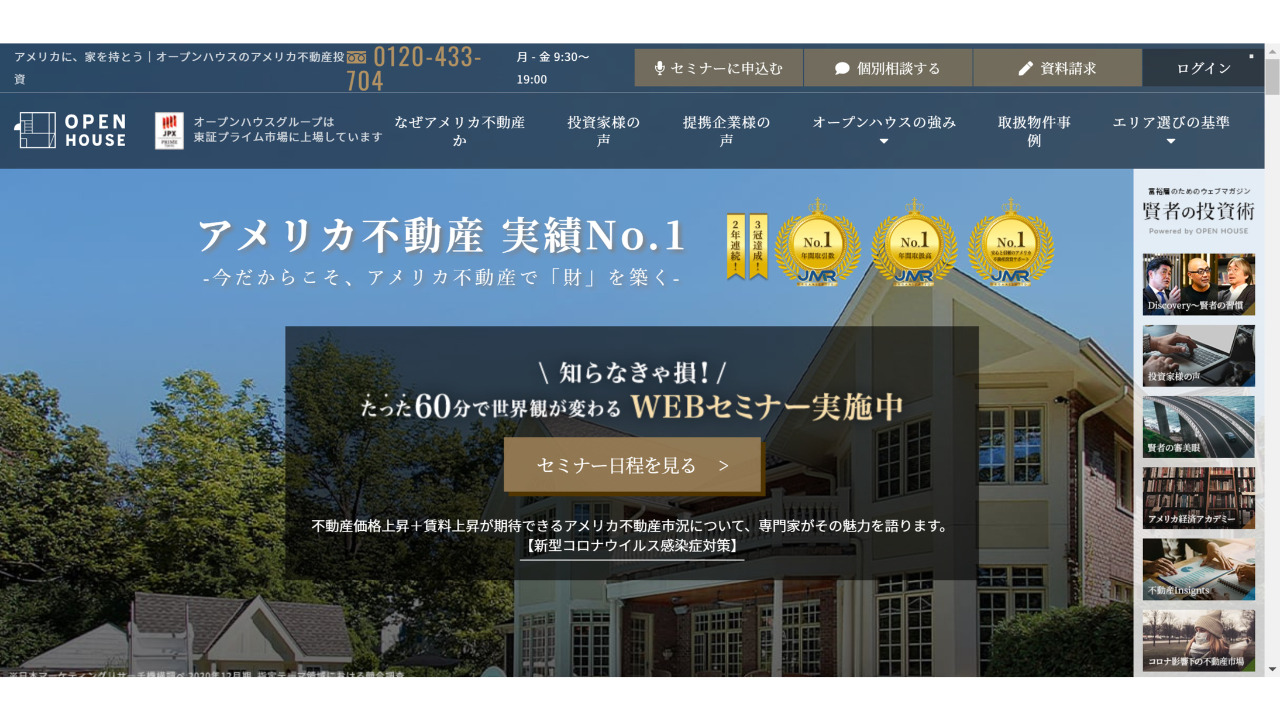Click the first gold No.1 年間取引数 medal

tap(818, 241)
